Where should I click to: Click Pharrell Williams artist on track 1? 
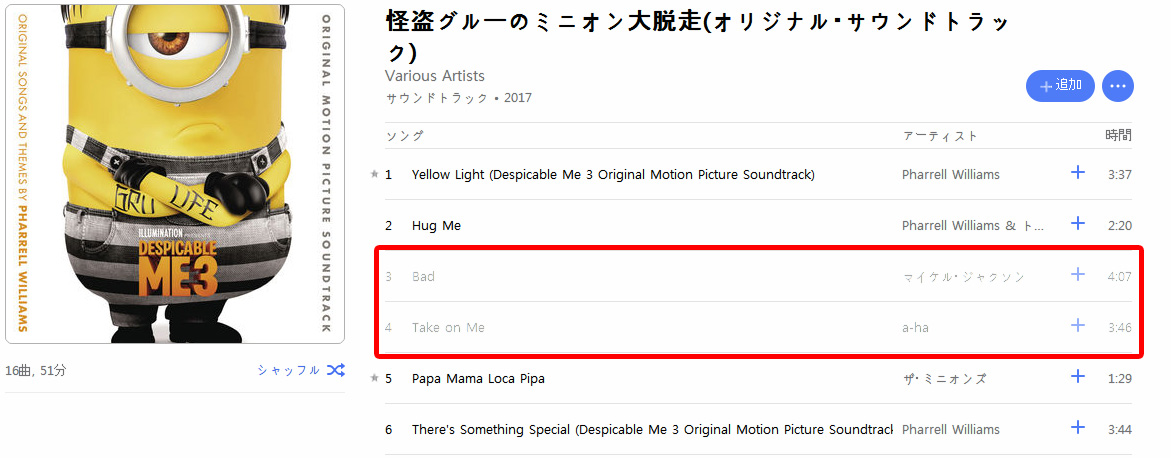coord(950,174)
